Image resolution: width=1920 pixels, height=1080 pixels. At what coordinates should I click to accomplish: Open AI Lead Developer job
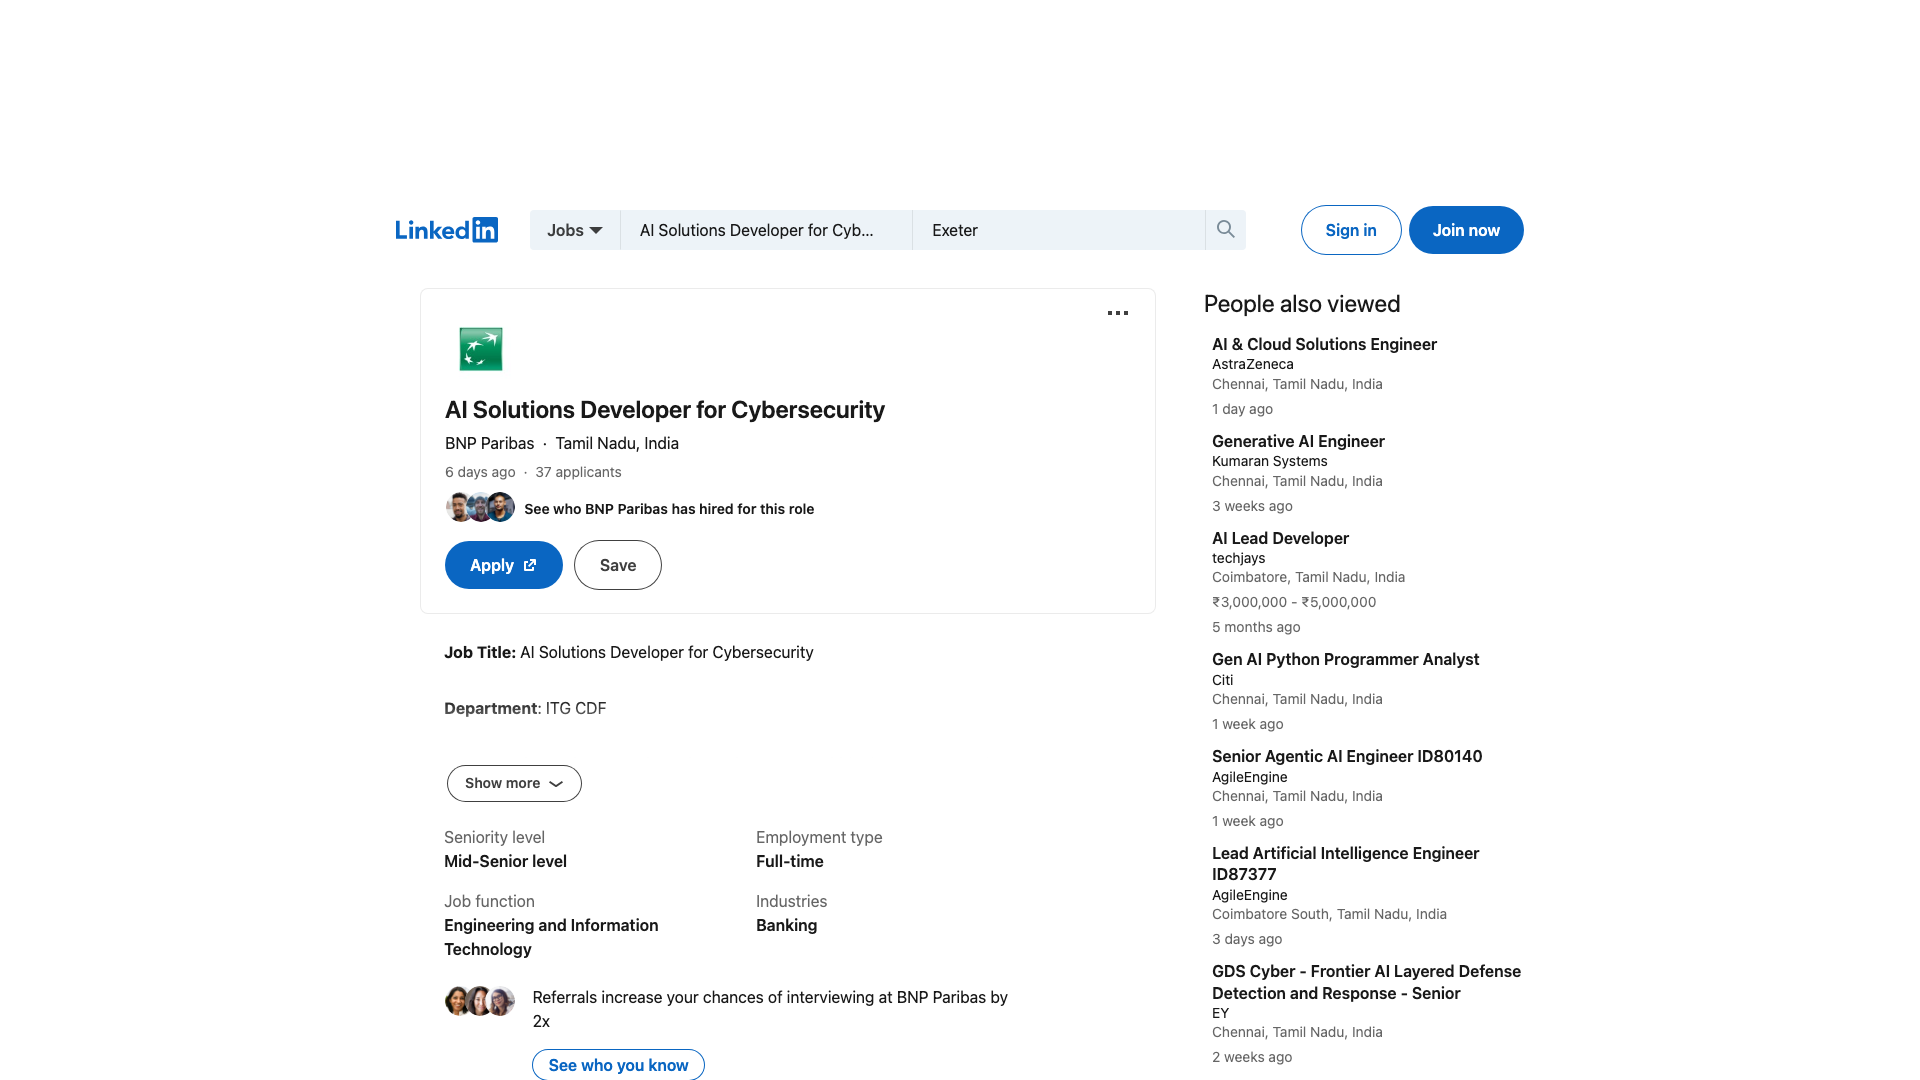(x=1280, y=538)
